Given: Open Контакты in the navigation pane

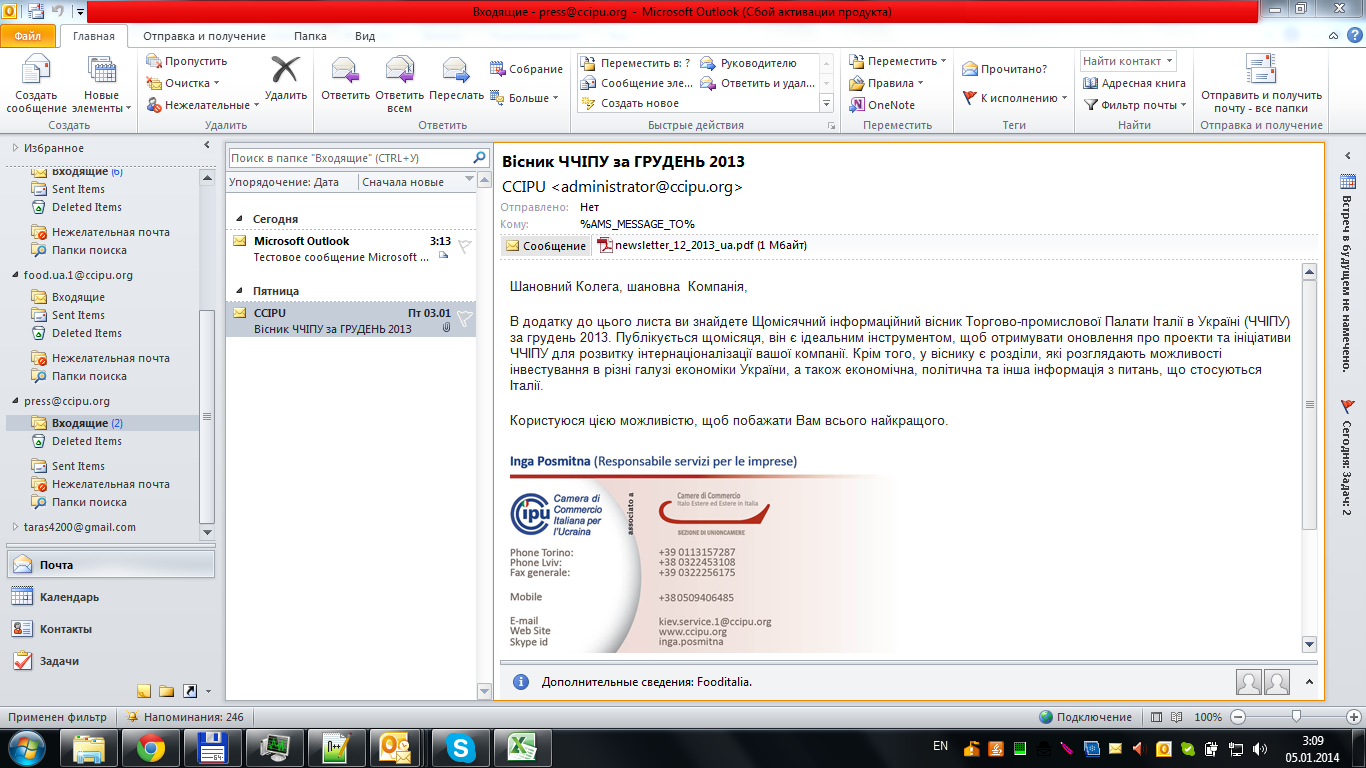Looking at the screenshot, I should pyautogui.click(x=110, y=629).
